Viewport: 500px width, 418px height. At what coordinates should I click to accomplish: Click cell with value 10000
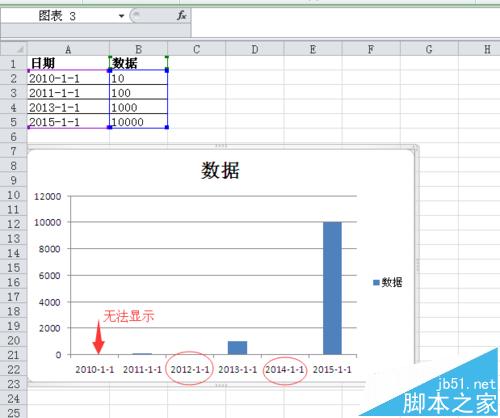point(138,122)
